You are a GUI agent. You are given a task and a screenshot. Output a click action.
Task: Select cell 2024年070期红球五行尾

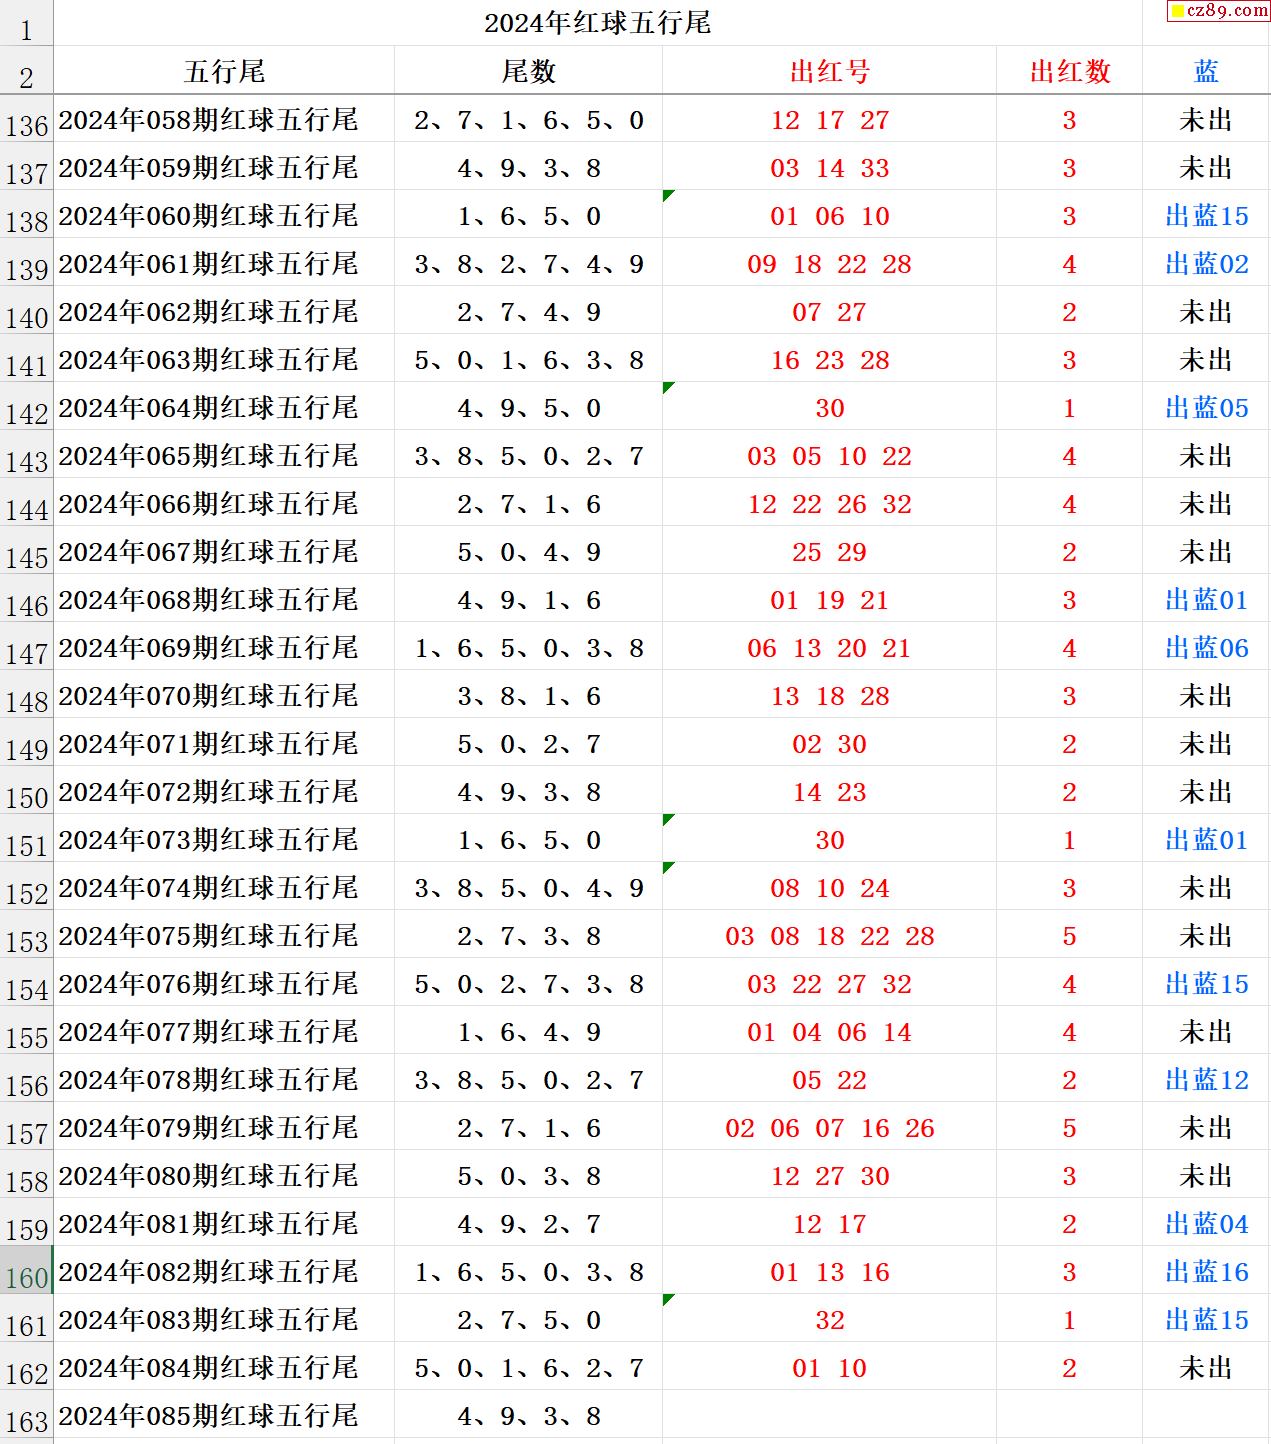click(x=208, y=696)
